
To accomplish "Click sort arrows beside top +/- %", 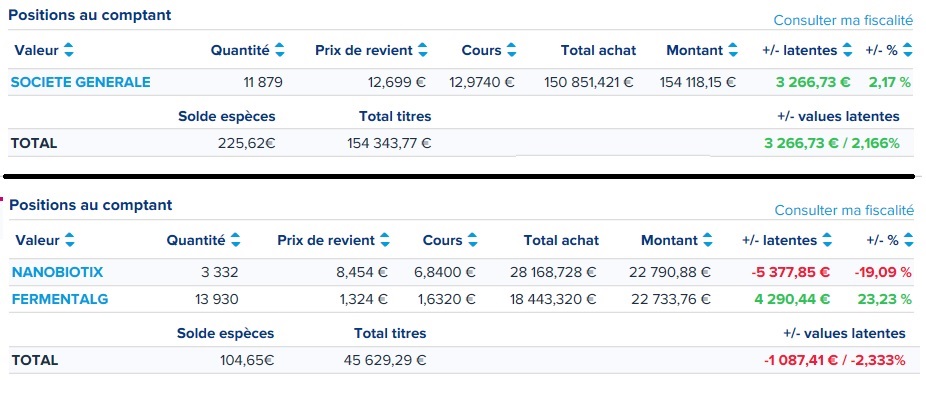I will [x=908, y=50].
